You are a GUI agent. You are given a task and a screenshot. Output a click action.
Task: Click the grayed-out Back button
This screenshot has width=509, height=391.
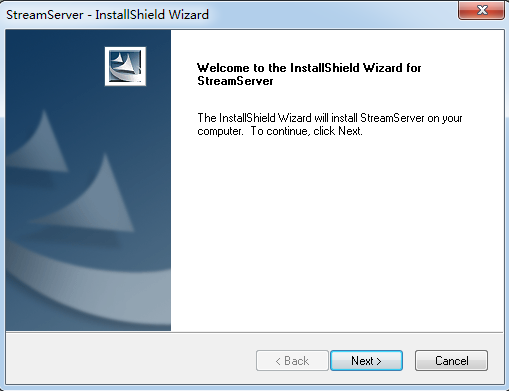coord(292,360)
